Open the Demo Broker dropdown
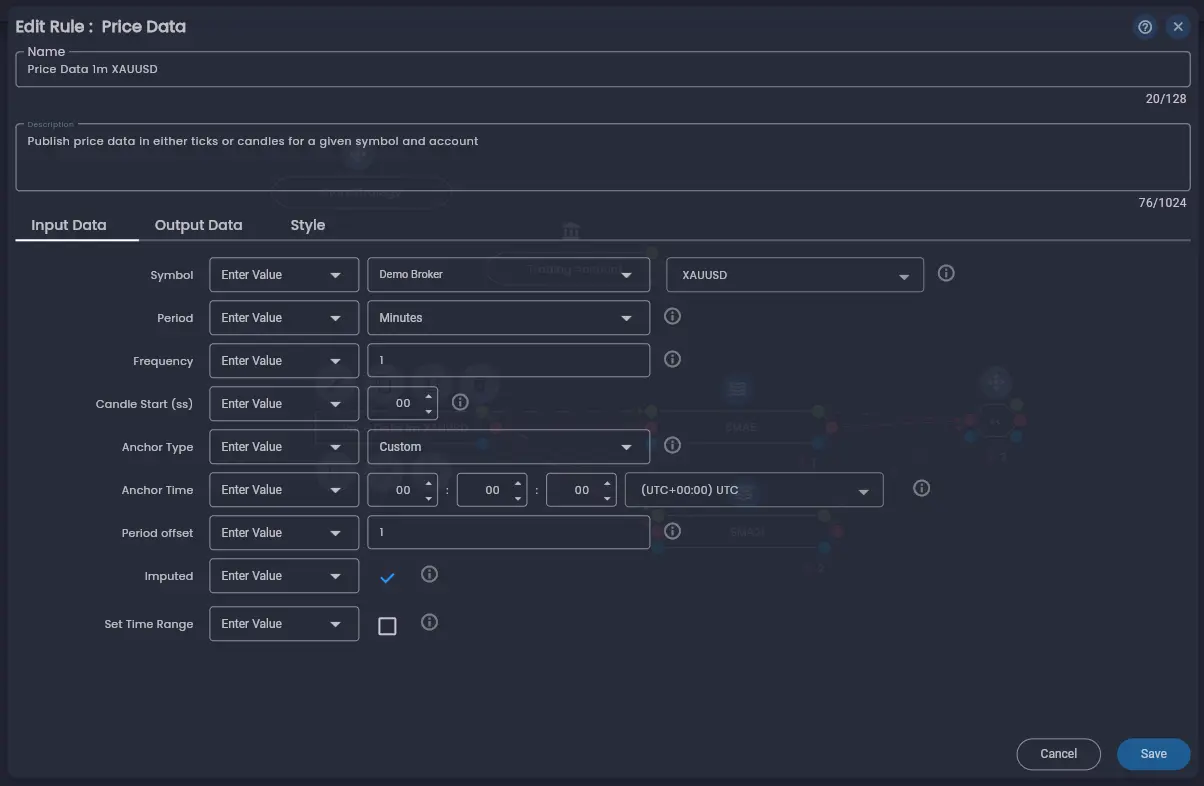Screen dimensions: 1204x786 [x=508, y=273]
